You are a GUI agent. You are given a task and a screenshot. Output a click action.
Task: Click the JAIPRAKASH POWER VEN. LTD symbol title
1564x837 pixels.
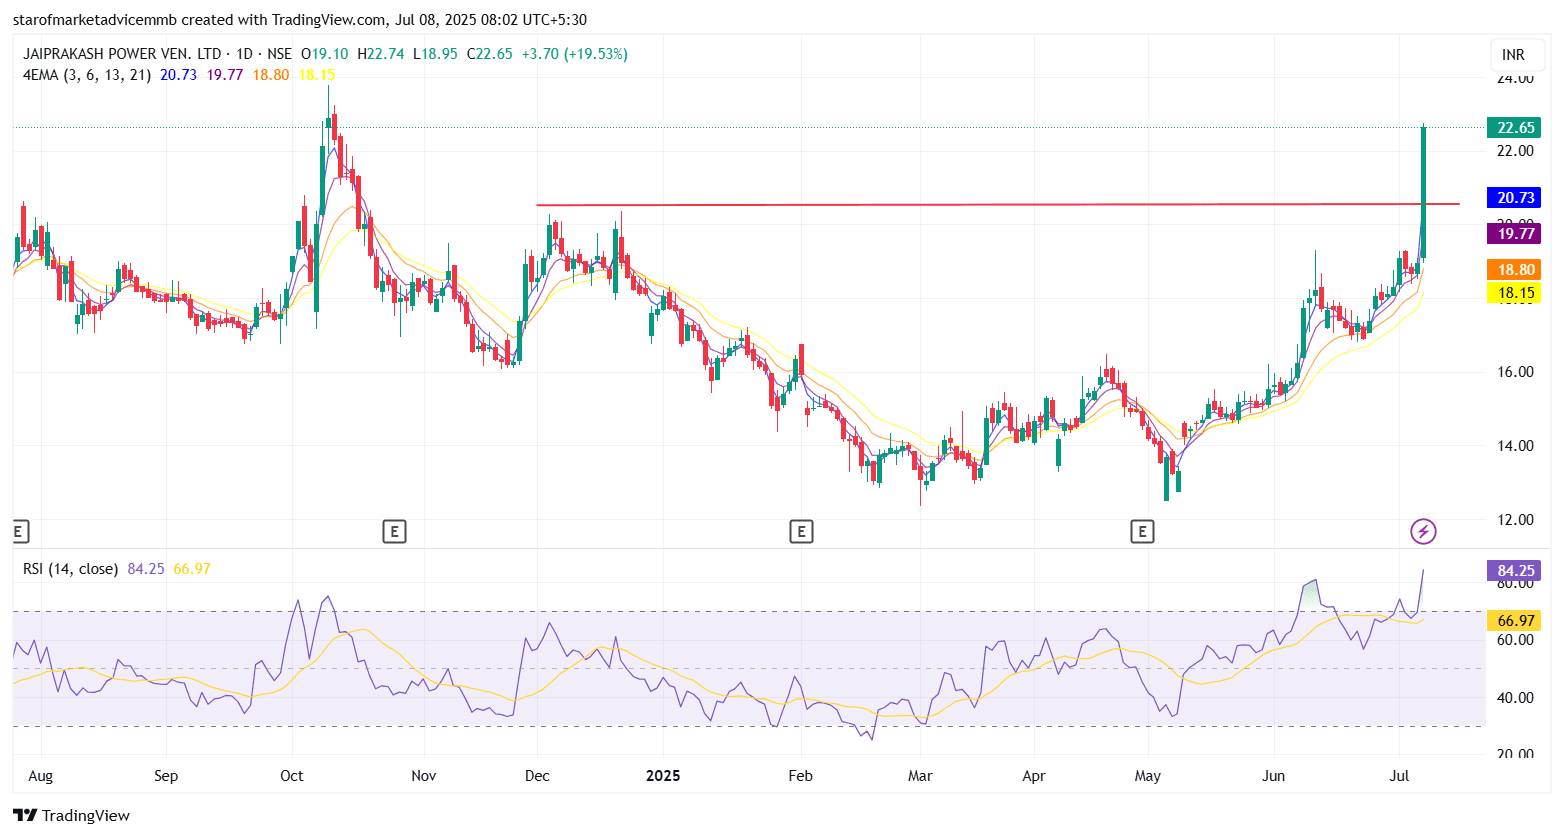click(122, 54)
